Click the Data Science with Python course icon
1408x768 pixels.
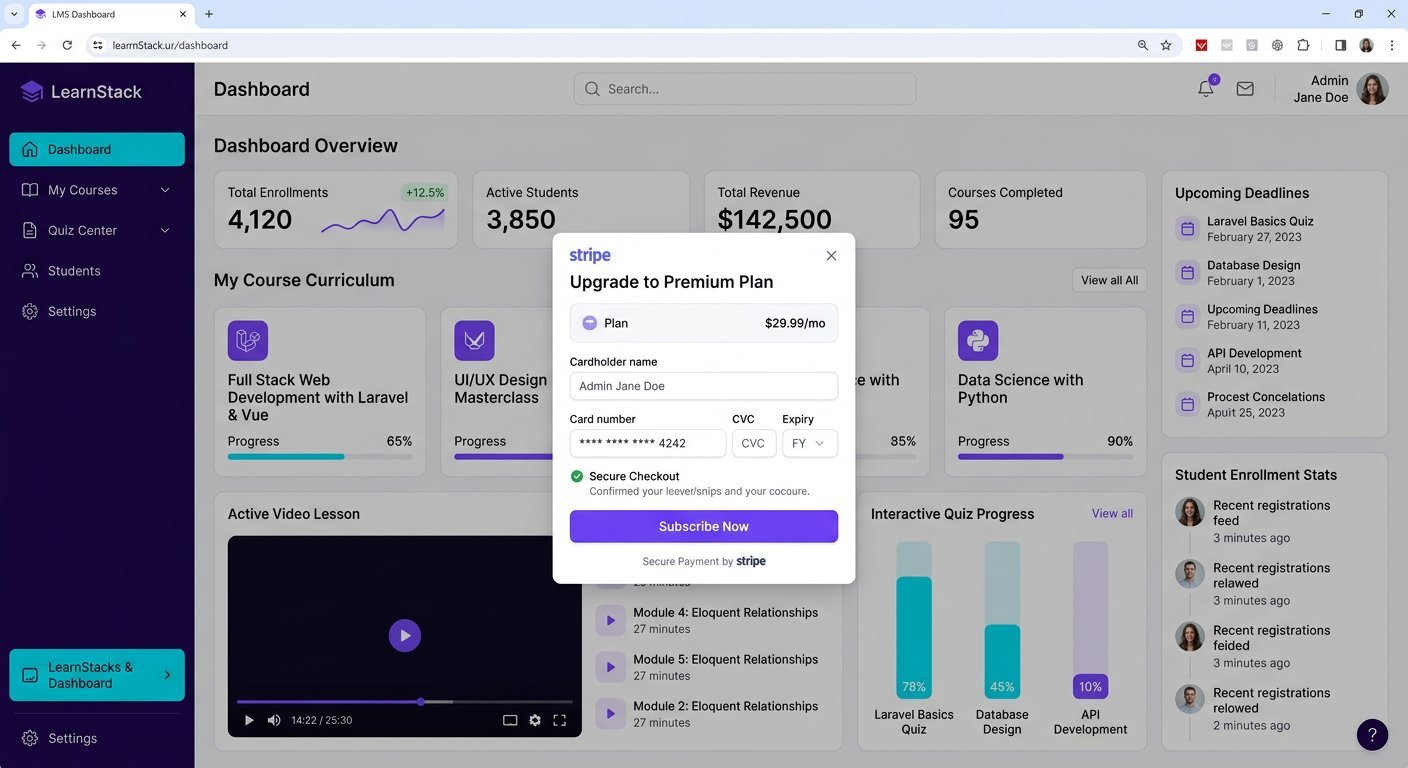tap(978, 341)
